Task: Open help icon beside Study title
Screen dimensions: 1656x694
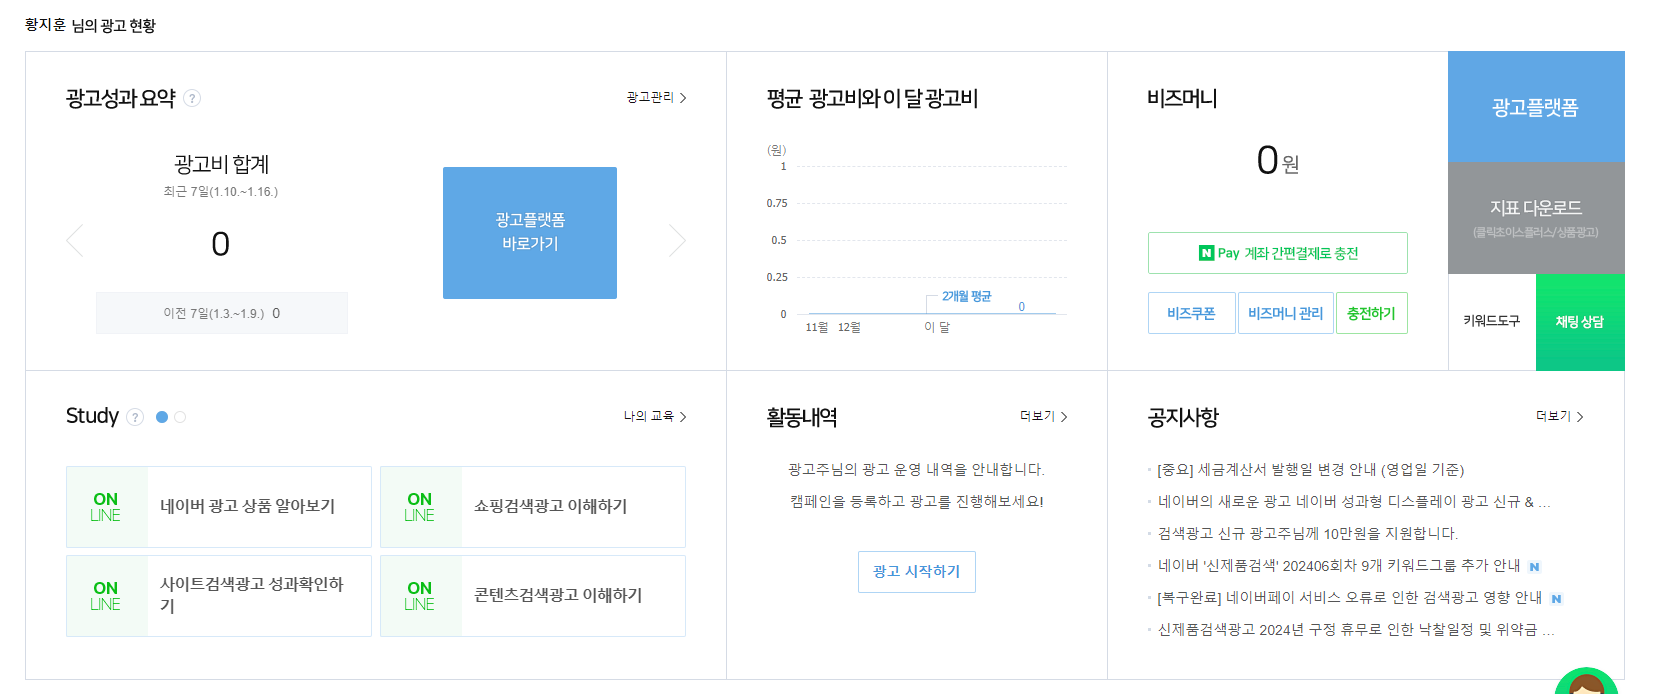Action: point(135,417)
